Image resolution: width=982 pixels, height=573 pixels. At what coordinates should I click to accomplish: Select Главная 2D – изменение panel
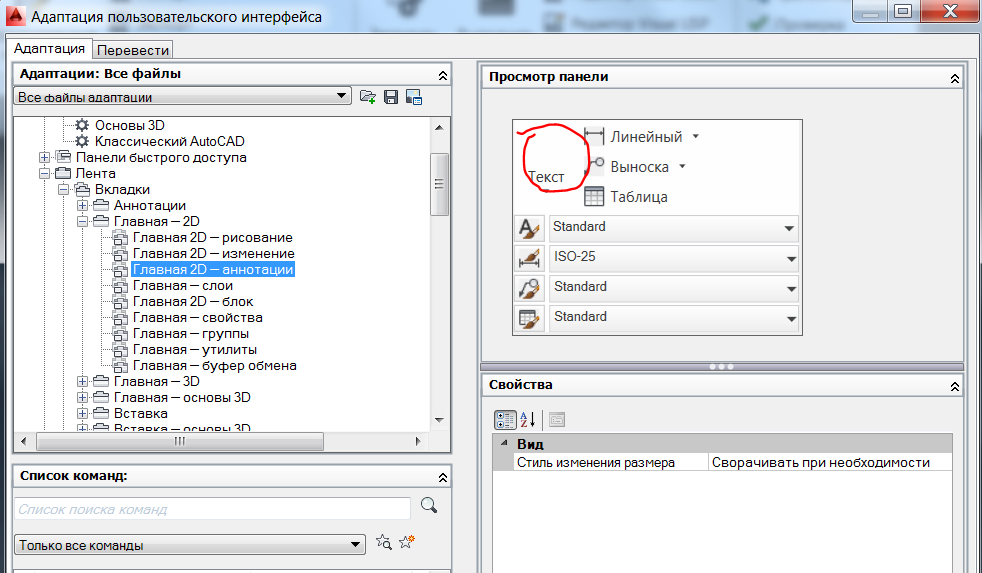214,254
